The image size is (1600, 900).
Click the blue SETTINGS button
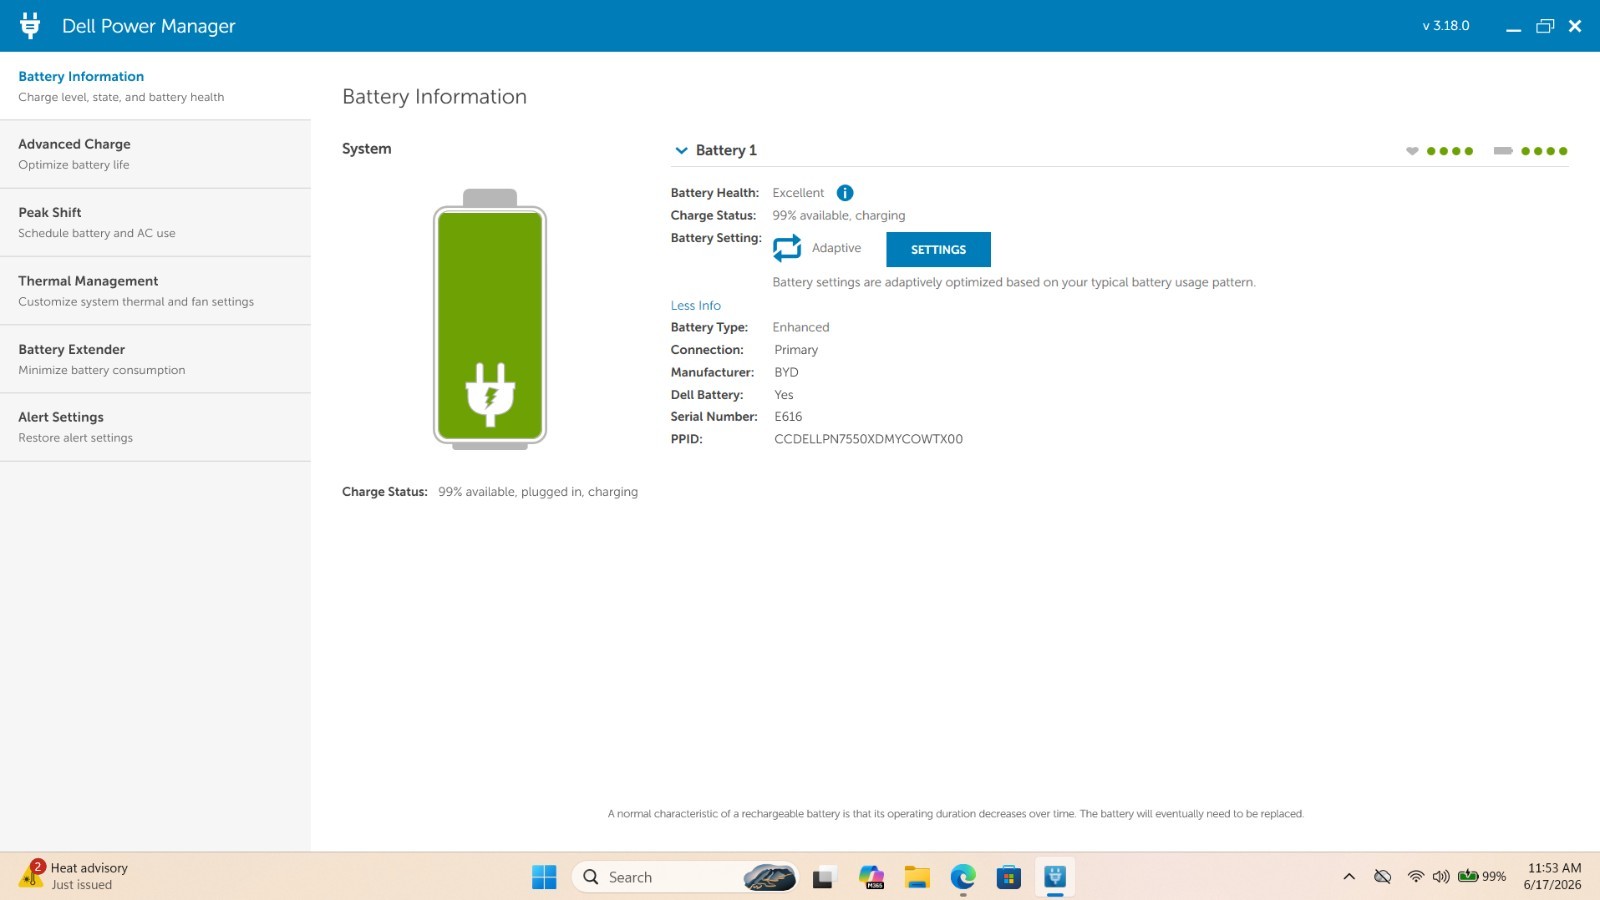(x=938, y=249)
